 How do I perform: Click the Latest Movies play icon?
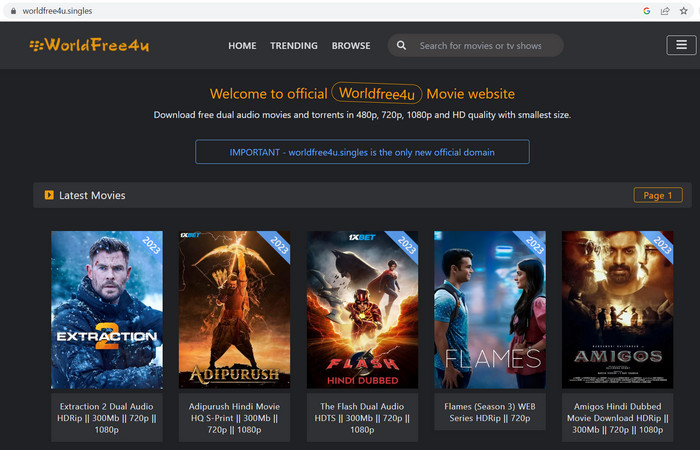49,195
